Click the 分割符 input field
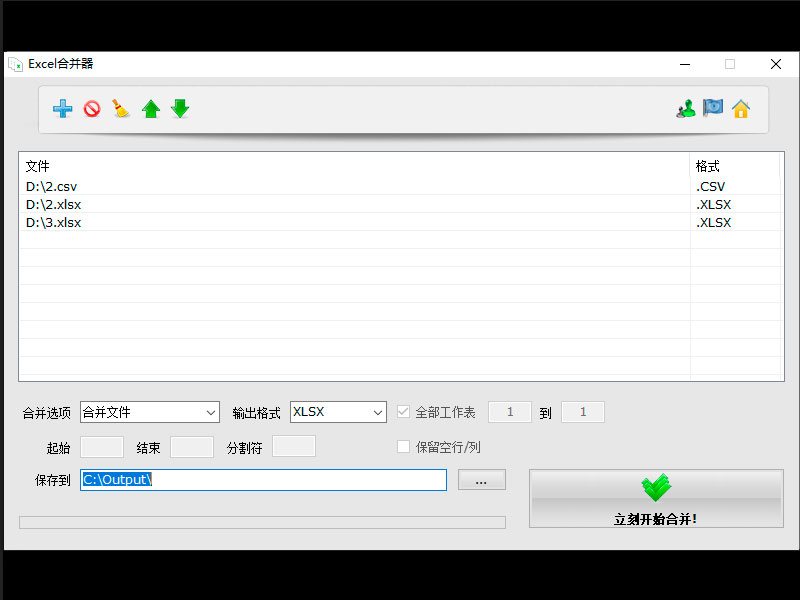Viewport: 800px width, 600px height. pyautogui.click(x=294, y=446)
